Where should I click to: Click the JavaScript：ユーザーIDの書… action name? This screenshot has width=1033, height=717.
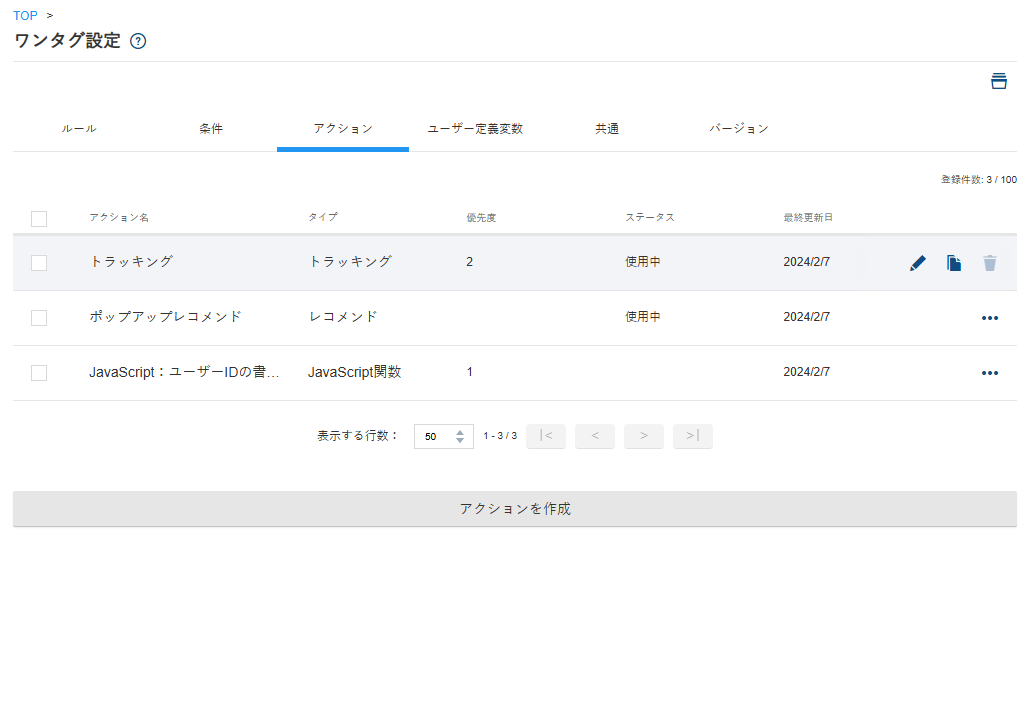click(x=184, y=372)
